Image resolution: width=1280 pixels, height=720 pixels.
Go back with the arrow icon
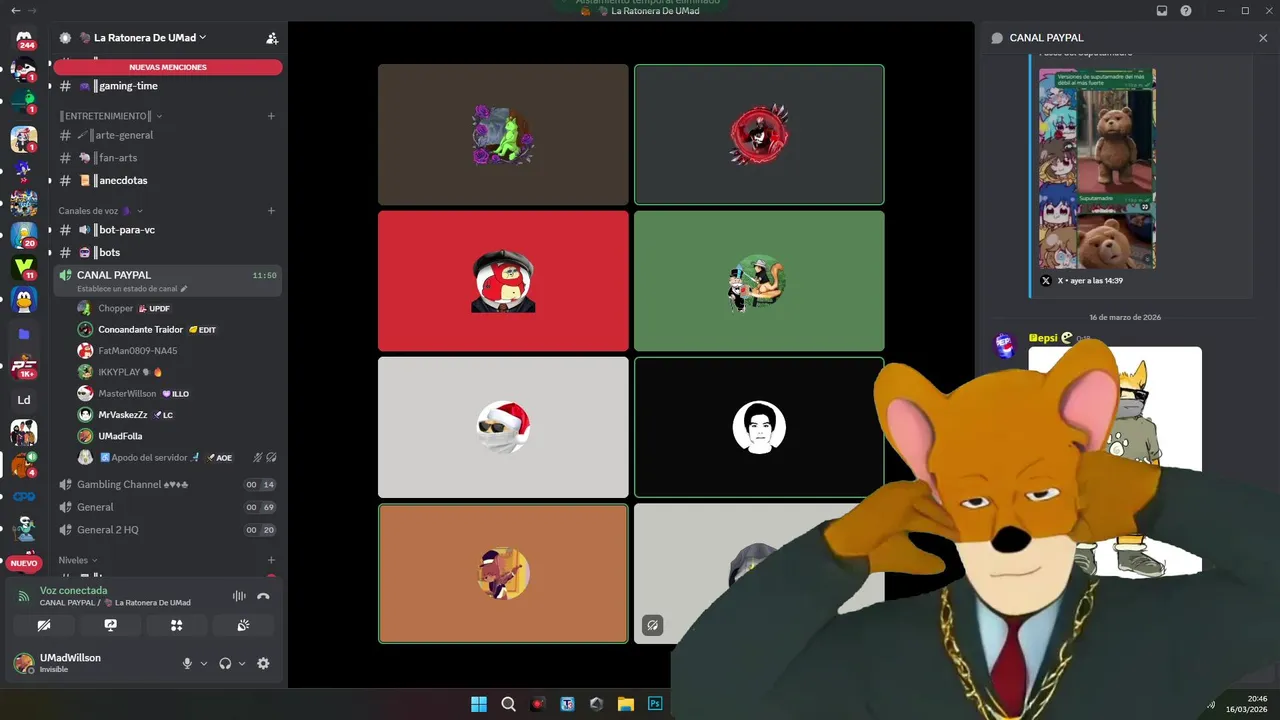15,10
